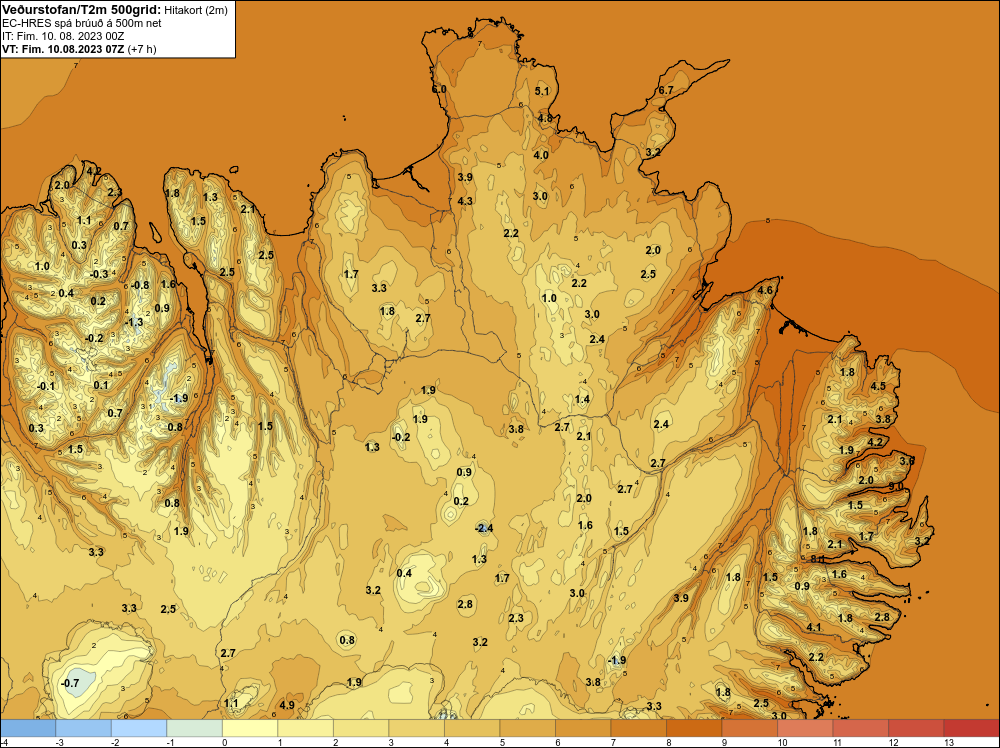Click the initial time 'IT: Fim. 10. 08. 2023 00Z'

(63, 36)
